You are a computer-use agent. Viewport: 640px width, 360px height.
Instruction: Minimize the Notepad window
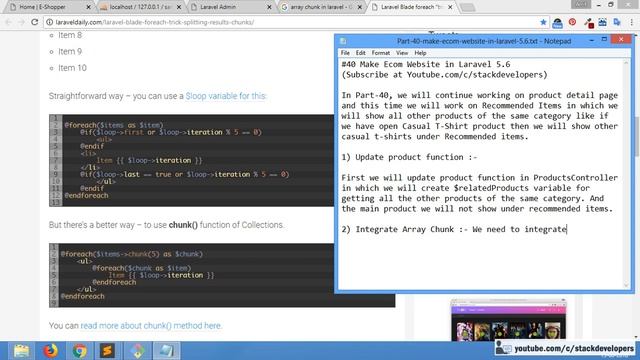(591, 40)
